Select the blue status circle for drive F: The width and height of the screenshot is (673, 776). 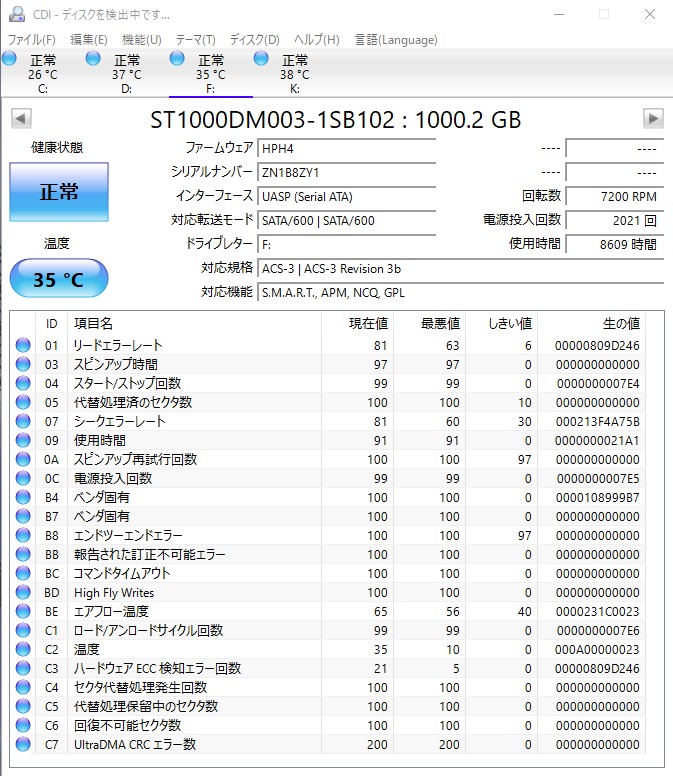click(177, 59)
